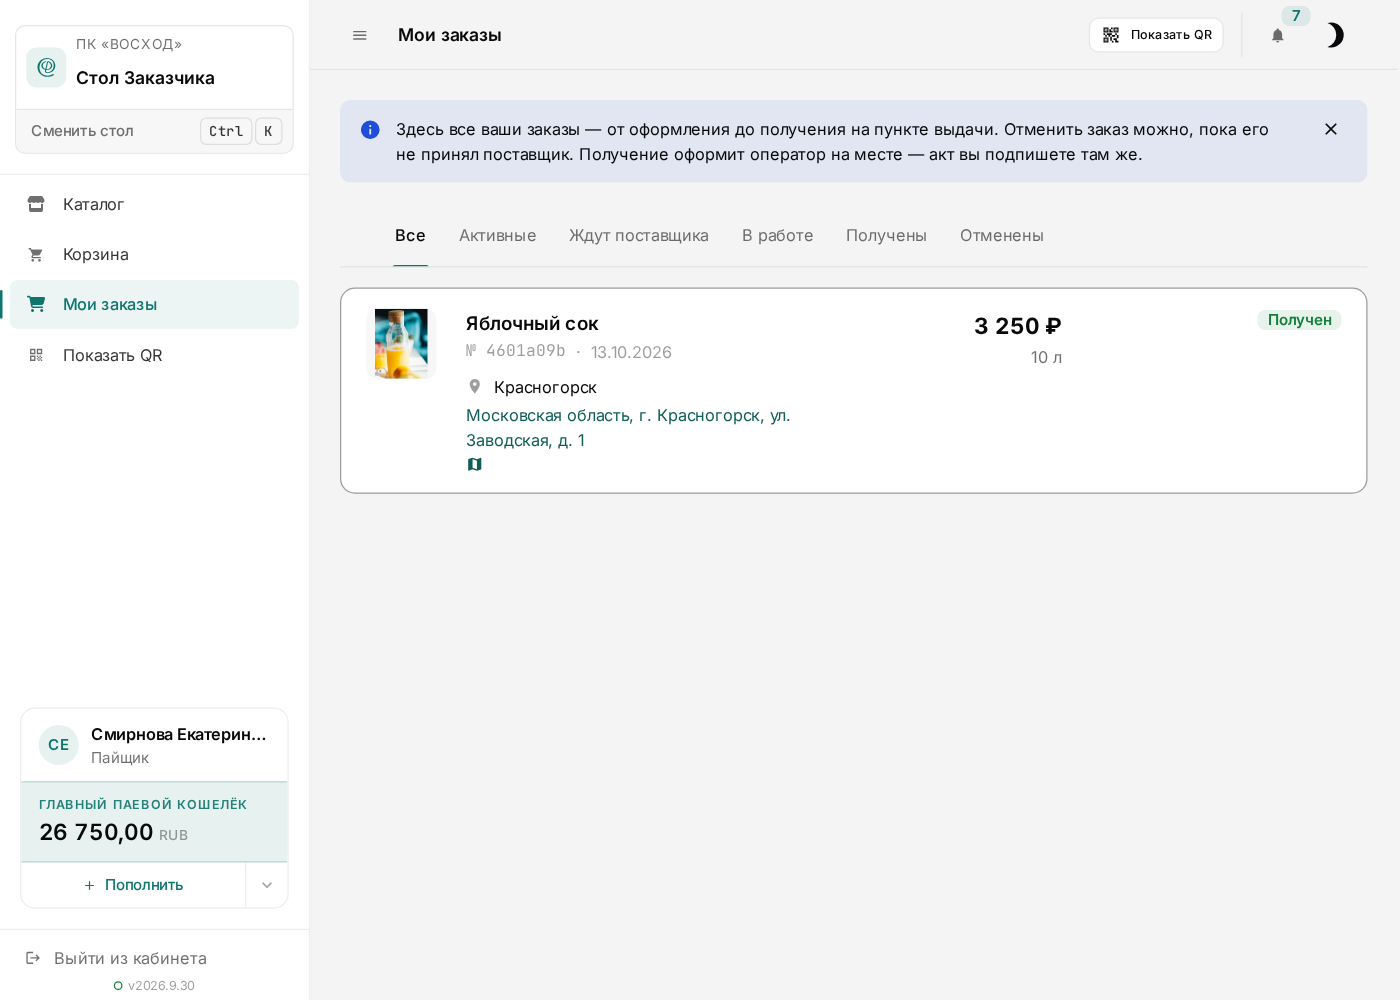Image resolution: width=1400 pixels, height=1000 pixels.
Task: Click the СЕ user avatar
Action: coord(59,745)
